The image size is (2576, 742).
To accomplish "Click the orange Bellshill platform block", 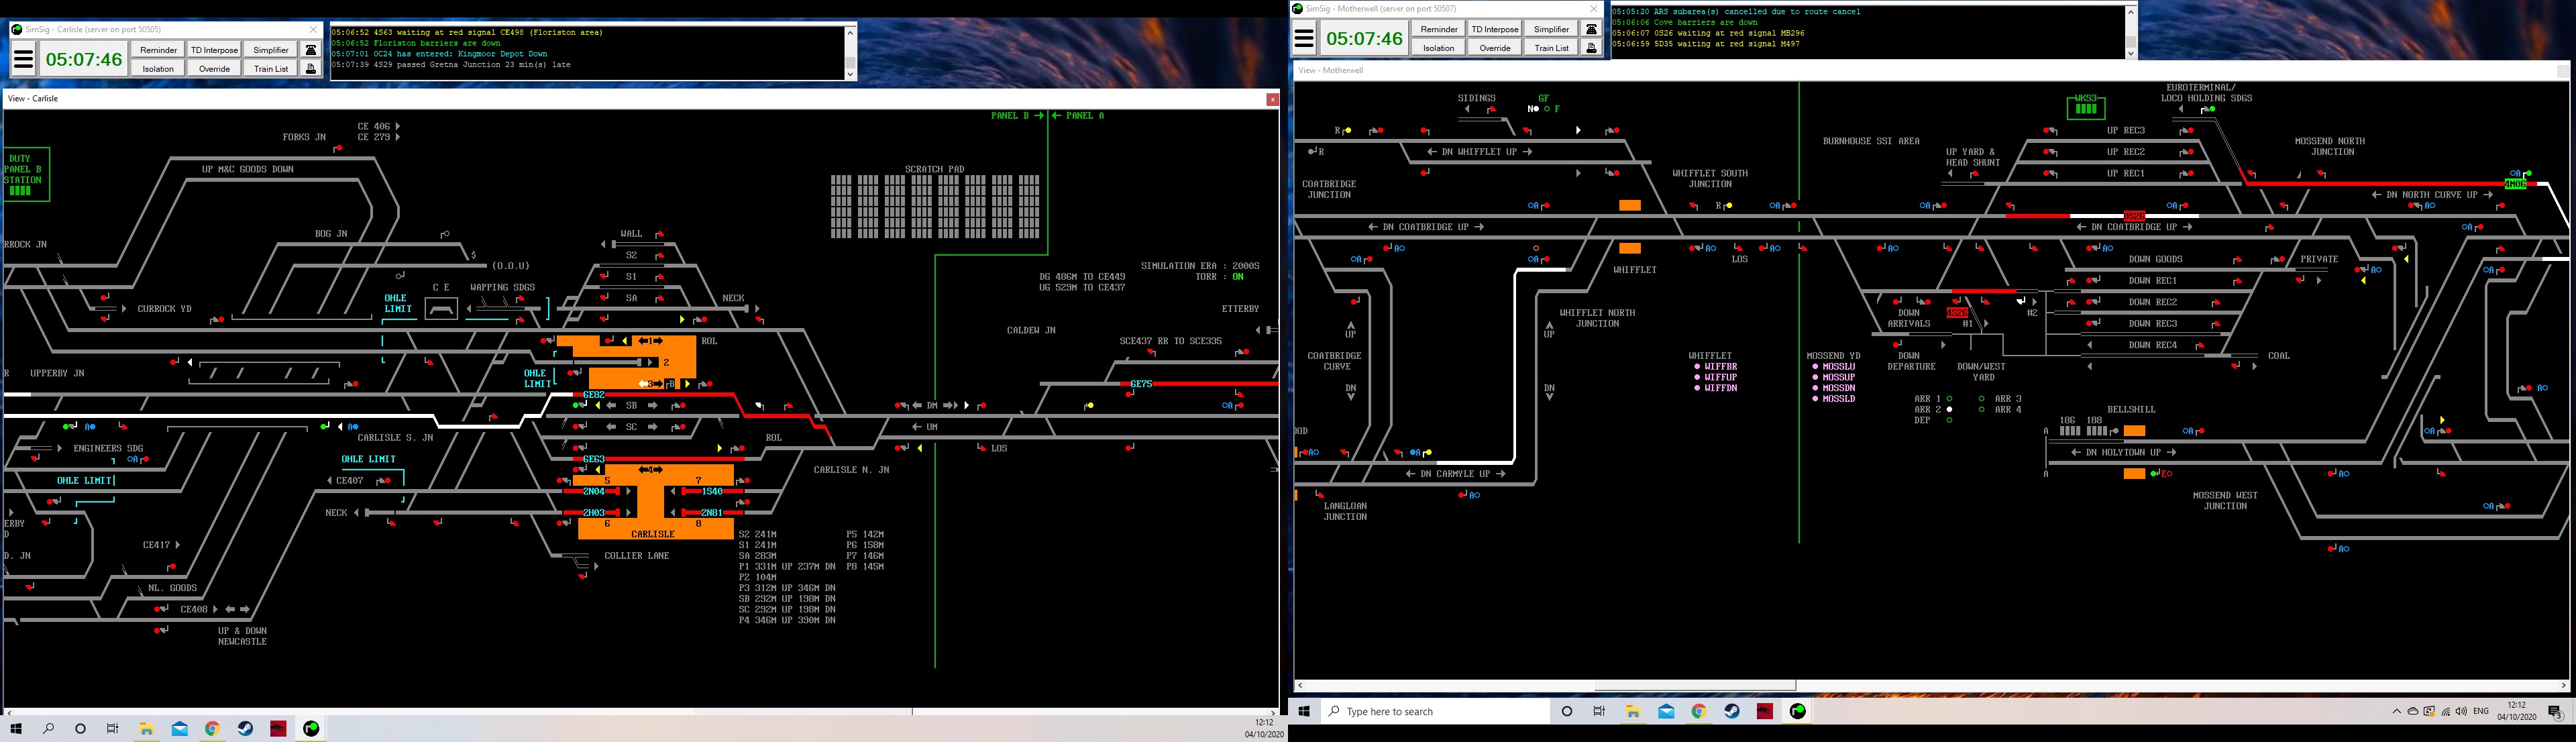I will 2135,431.
